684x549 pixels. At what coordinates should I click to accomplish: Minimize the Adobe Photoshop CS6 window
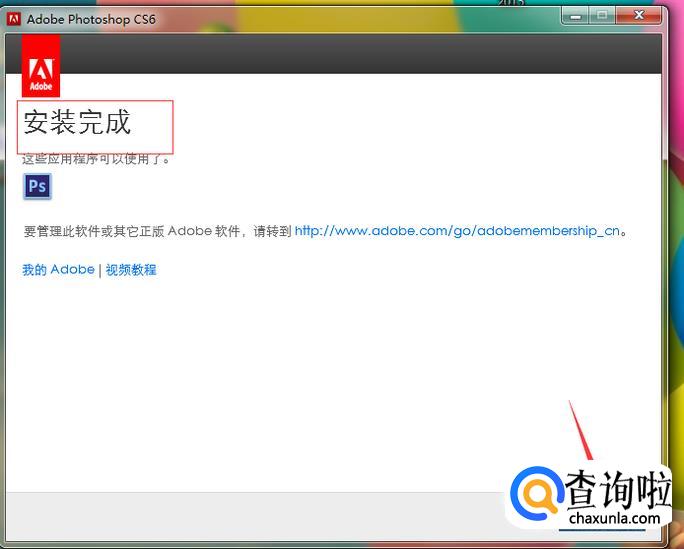[x=576, y=16]
